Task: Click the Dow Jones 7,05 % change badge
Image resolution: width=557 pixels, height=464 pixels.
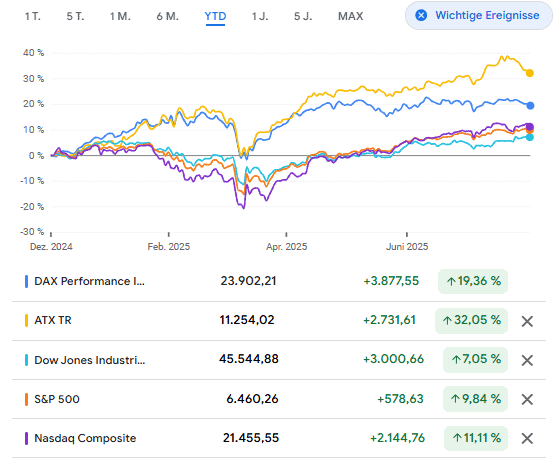Action: click(x=476, y=360)
